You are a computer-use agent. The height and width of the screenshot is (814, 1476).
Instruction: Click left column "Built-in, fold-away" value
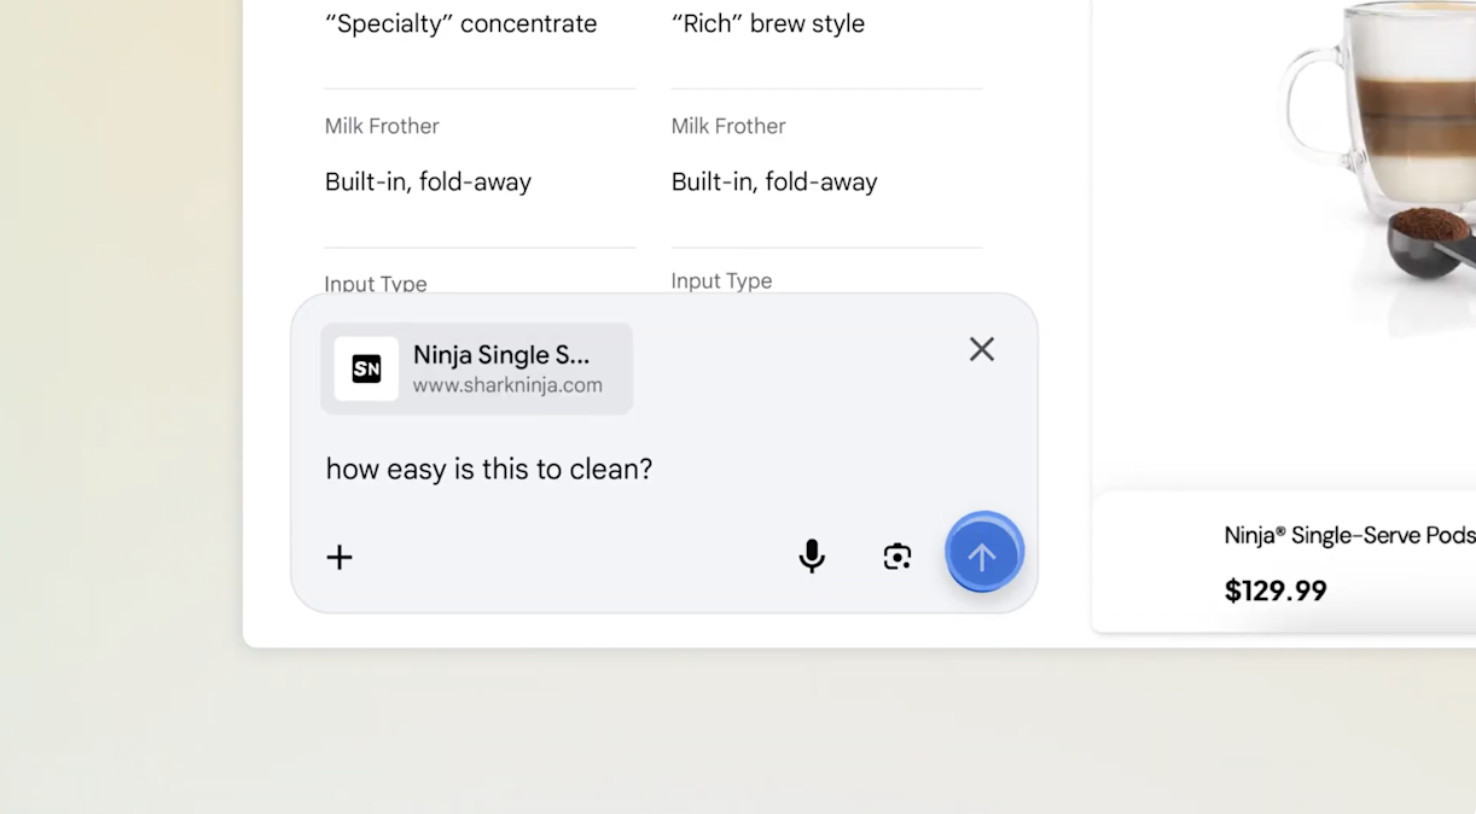(x=428, y=182)
